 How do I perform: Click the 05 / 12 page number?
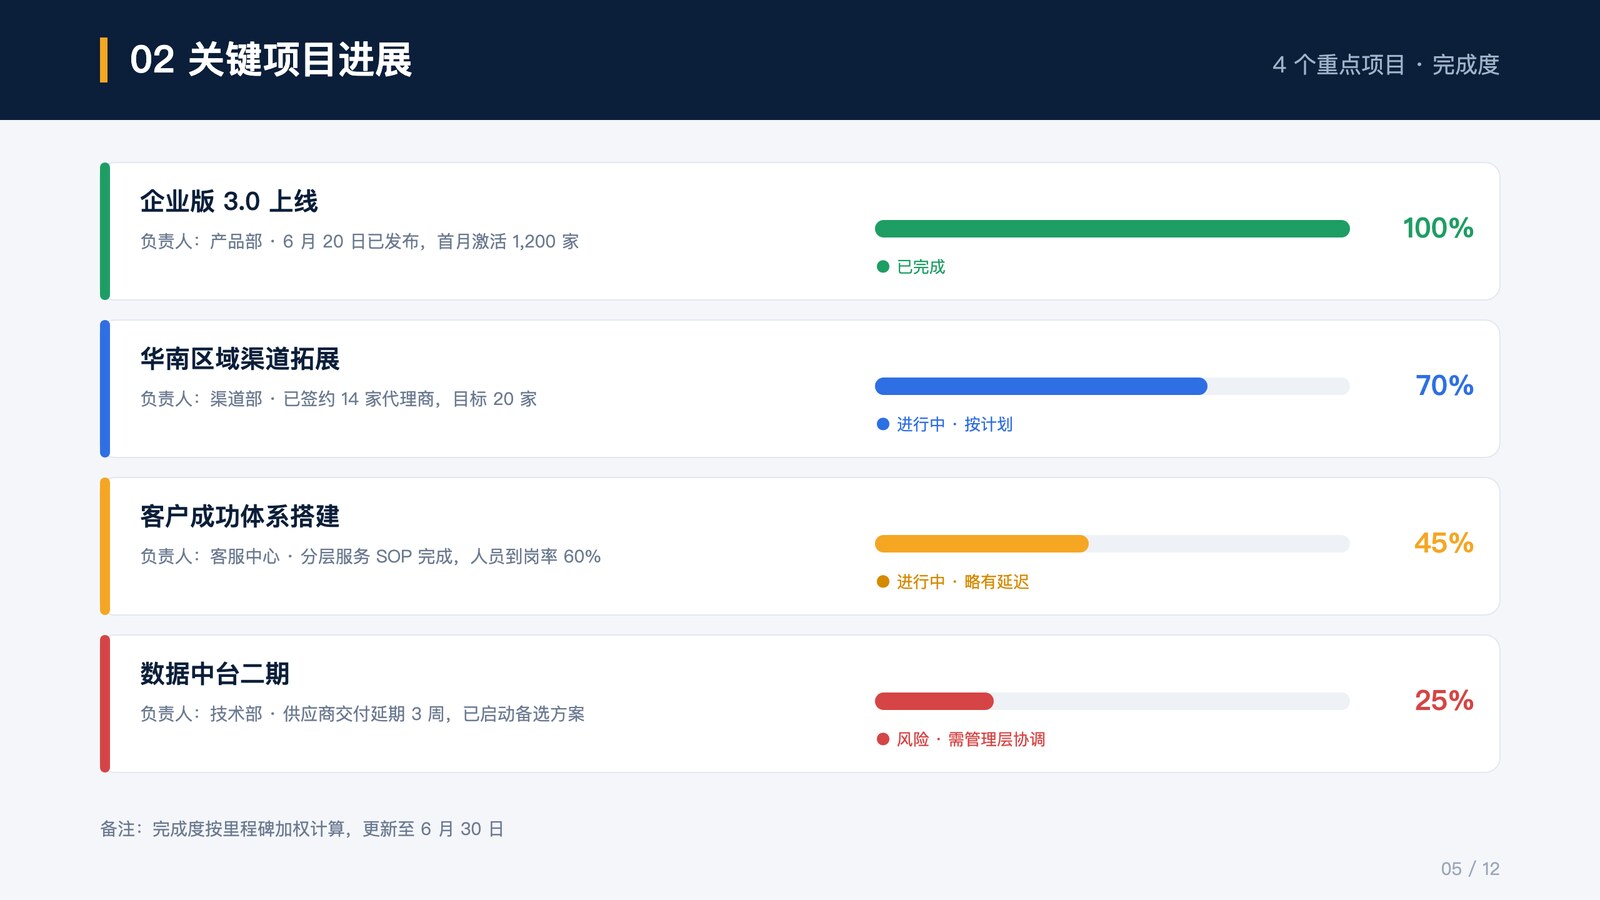(x=1470, y=869)
